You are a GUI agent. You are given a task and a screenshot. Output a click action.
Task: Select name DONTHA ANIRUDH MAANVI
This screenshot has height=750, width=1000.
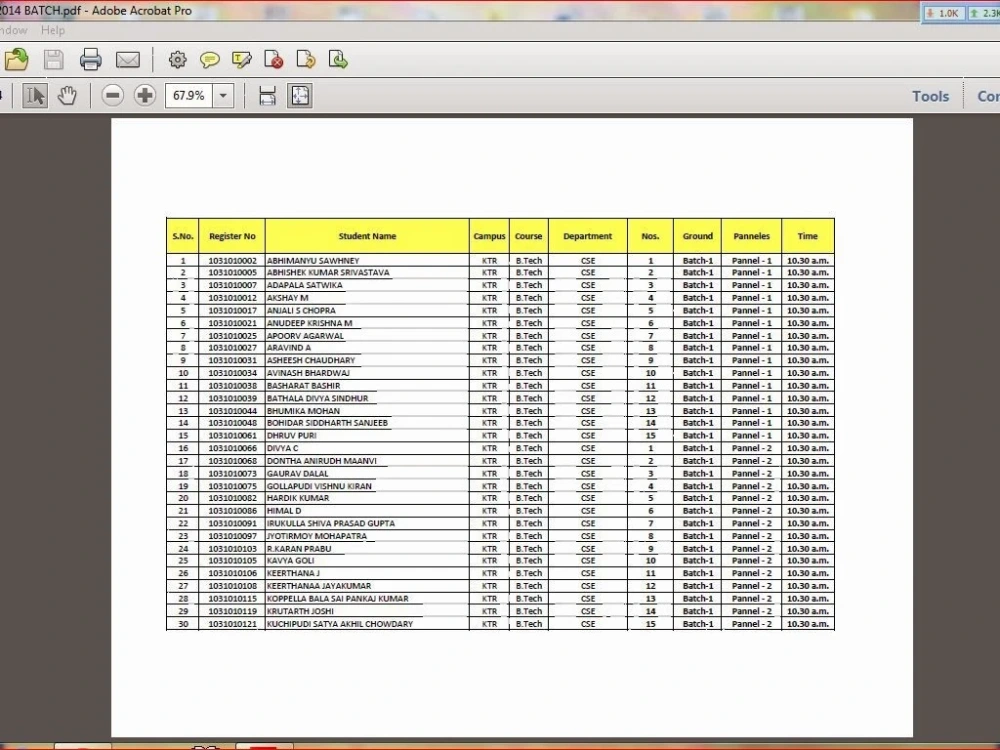click(322, 461)
